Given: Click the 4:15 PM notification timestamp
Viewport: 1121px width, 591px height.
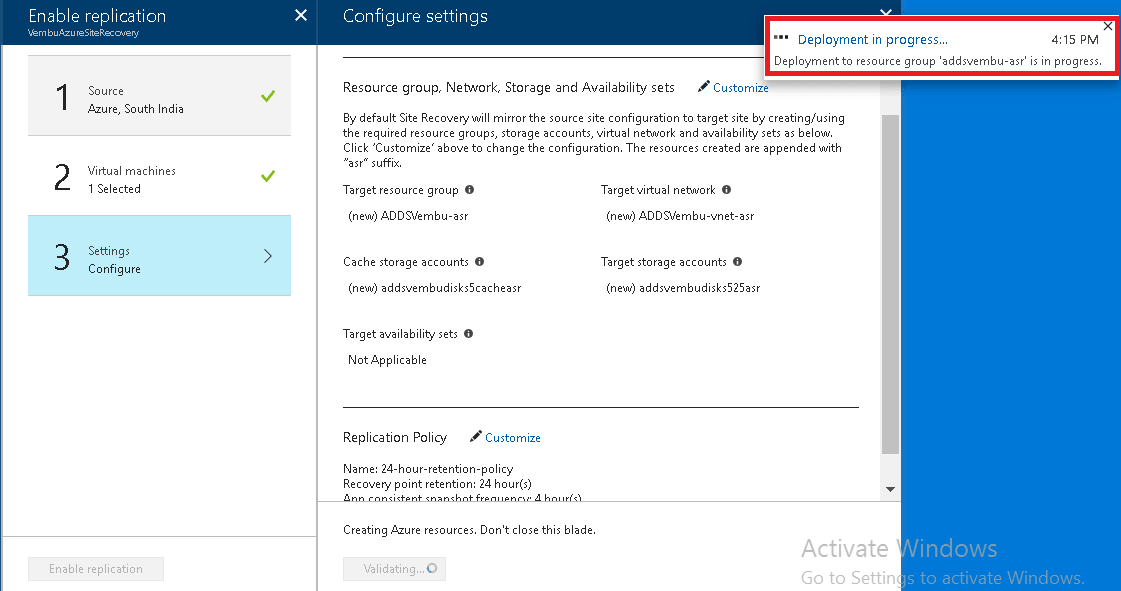Looking at the screenshot, I should (x=1075, y=40).
